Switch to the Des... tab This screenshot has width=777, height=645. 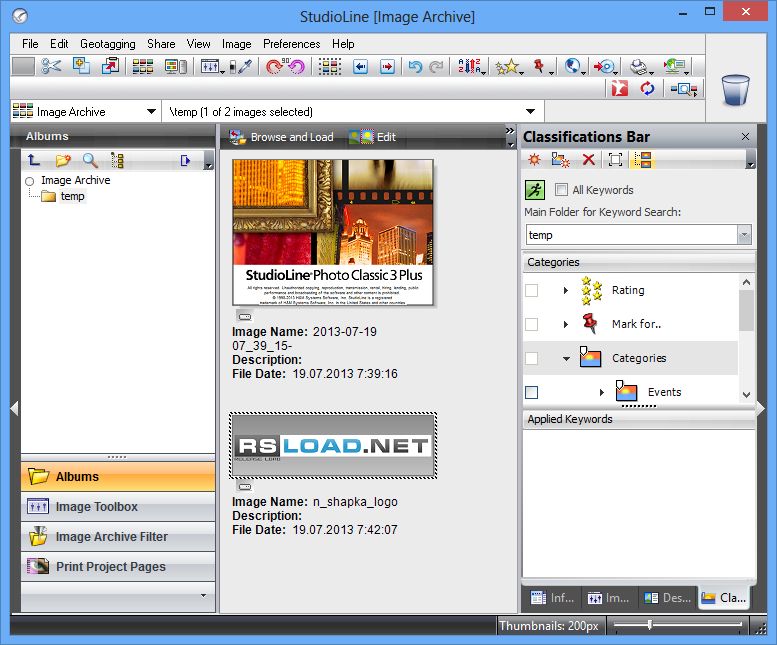click(667, 598)
